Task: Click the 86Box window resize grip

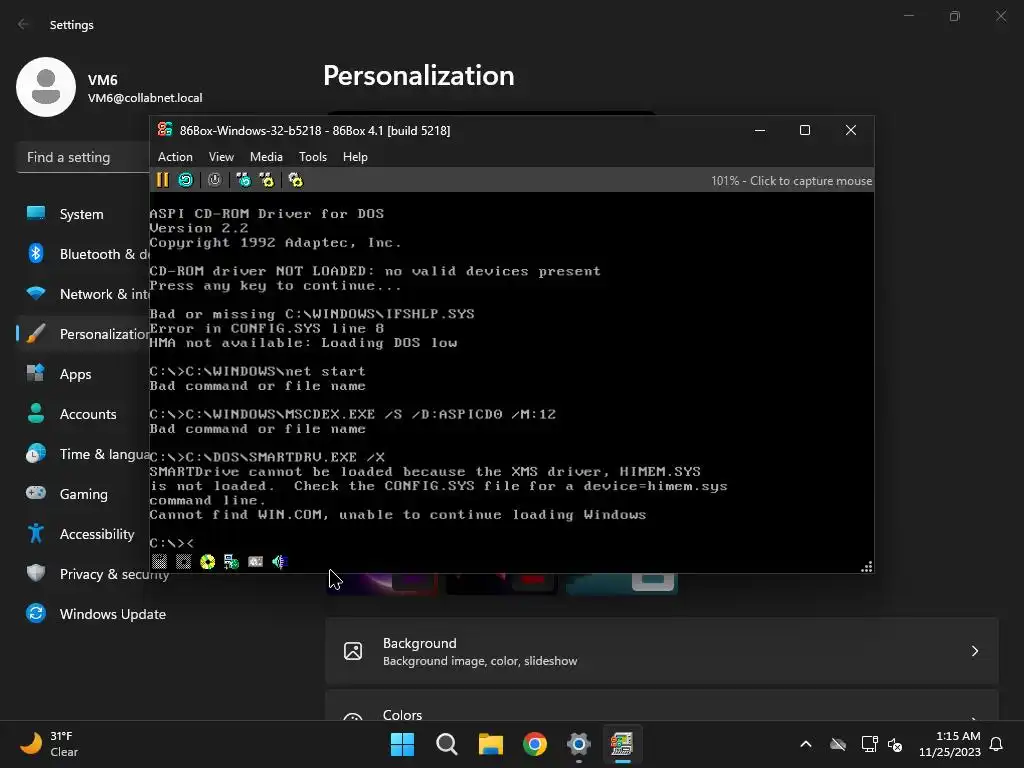Action: [867, 566]
